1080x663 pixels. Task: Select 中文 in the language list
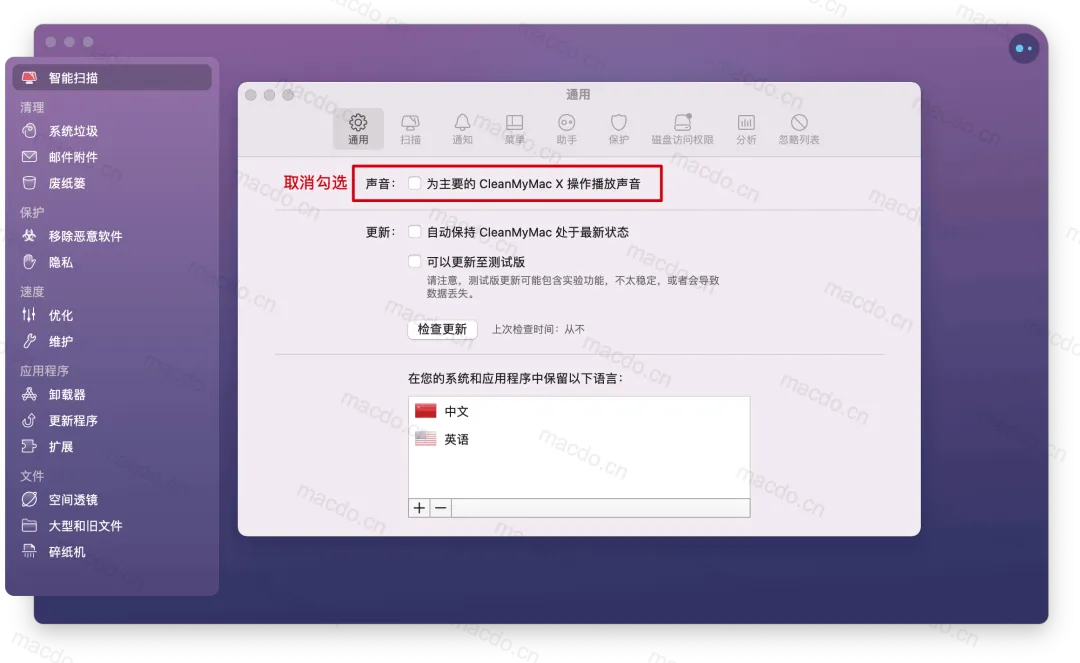point(579,411)
